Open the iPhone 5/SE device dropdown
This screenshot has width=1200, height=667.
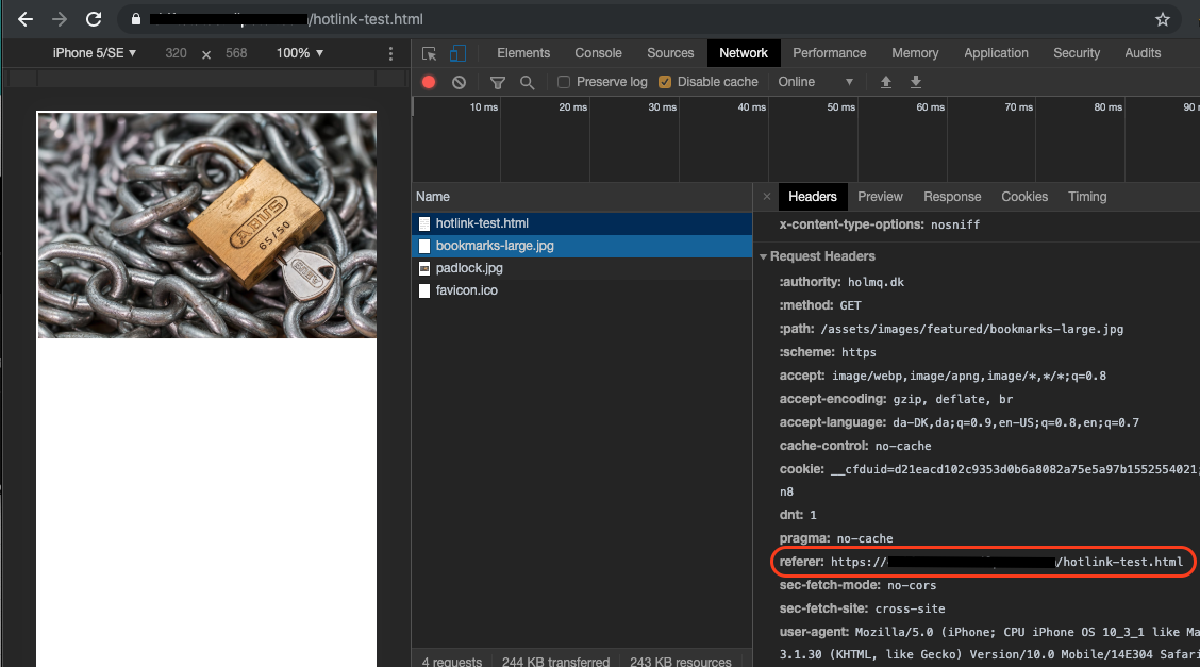click(94, 53)
